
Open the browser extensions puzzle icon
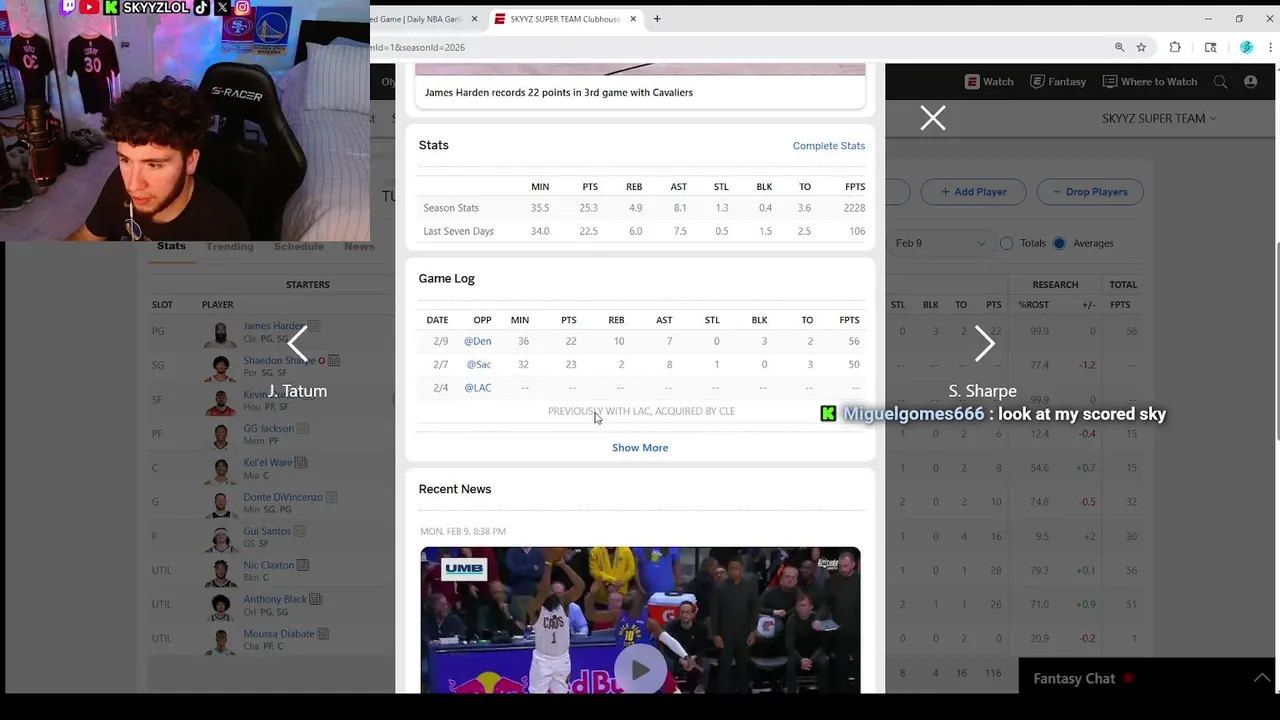pyautogui.click(x=1175, y=47)
